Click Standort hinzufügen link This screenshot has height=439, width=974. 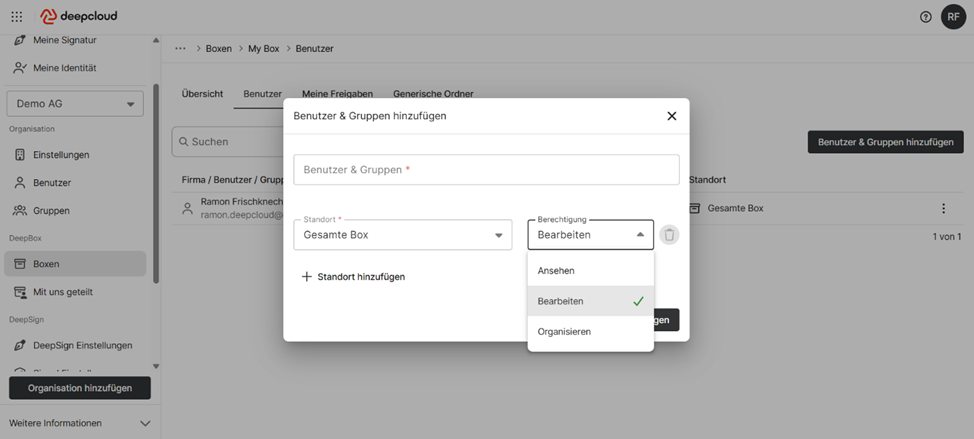click(353, 277)
